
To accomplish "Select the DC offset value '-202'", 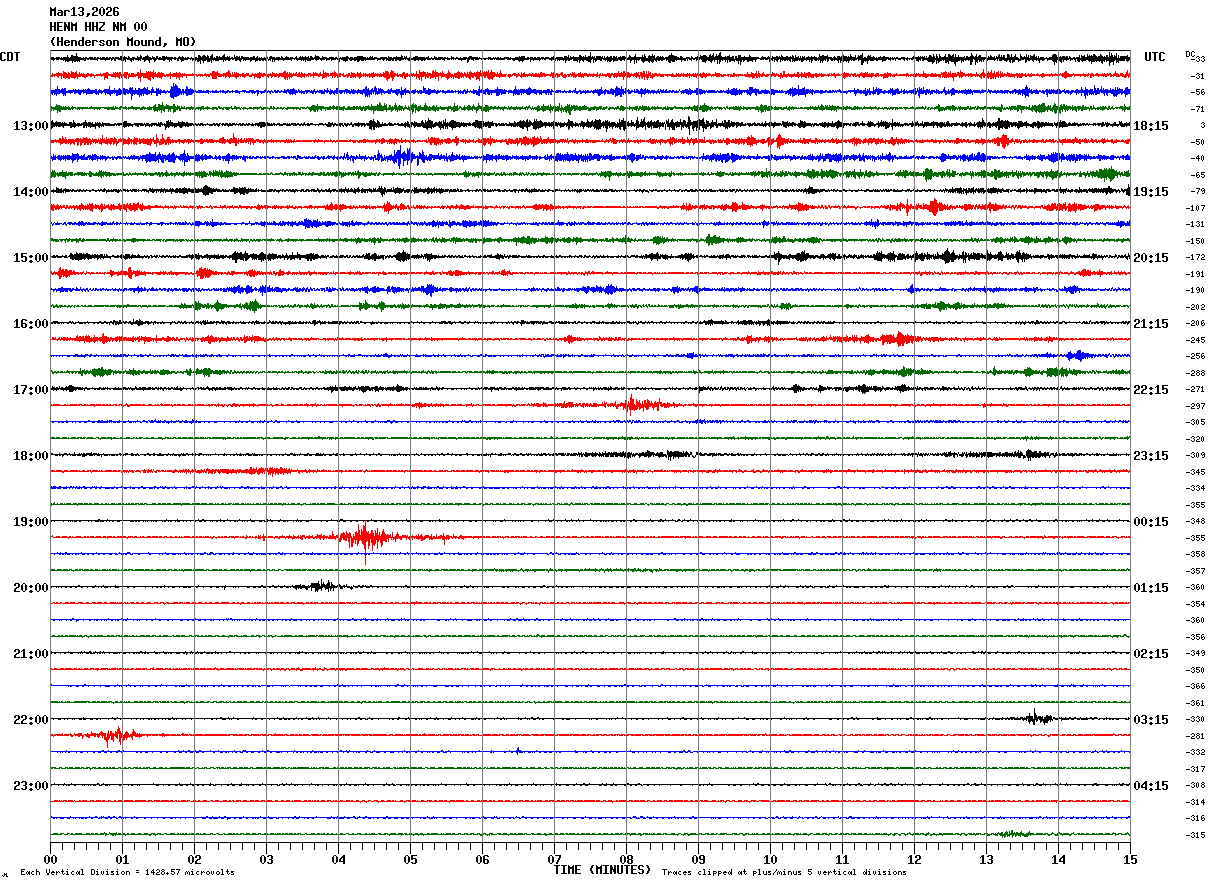I will point(1195,307).
